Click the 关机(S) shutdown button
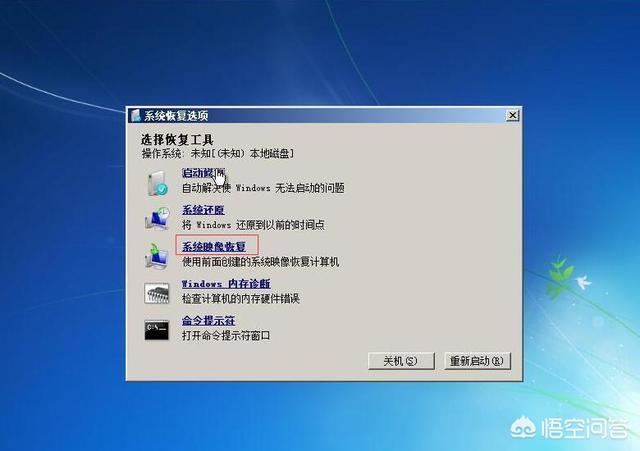 [401, 361]
